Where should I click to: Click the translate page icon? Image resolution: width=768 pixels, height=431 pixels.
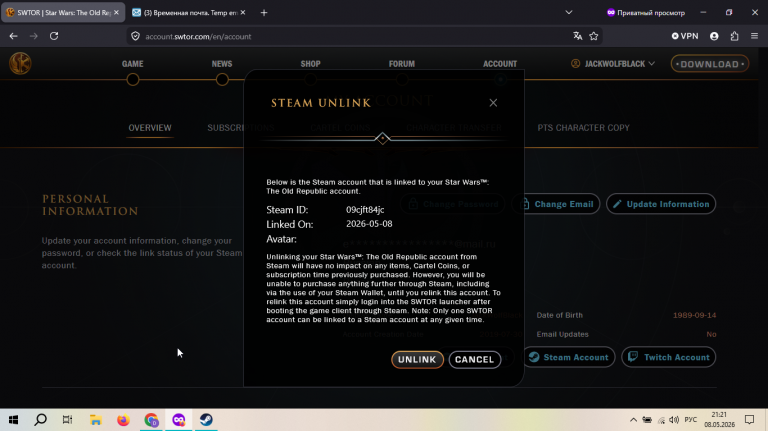tap(578, 36)
